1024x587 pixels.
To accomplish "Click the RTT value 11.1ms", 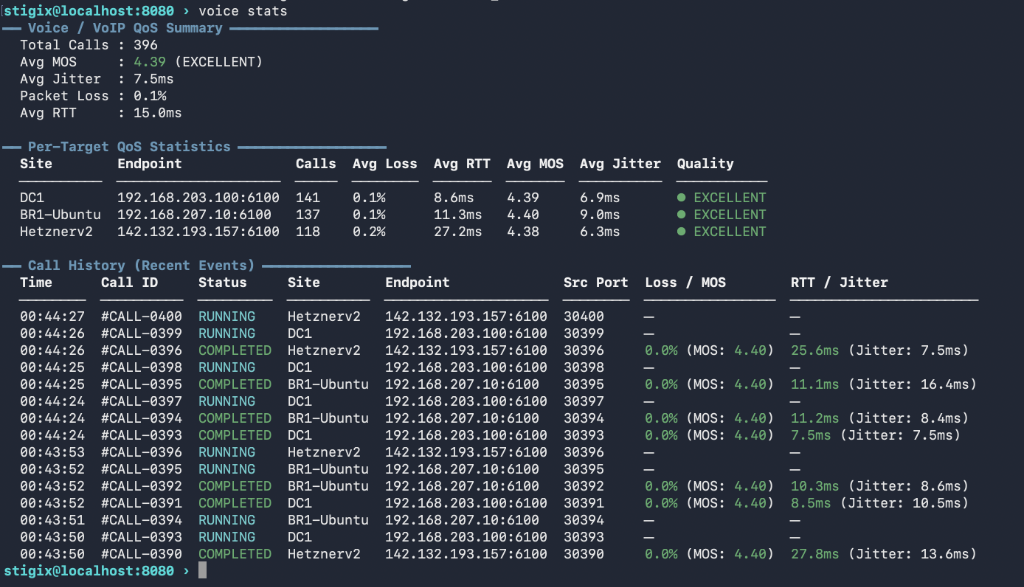I will (x=814, y=384).
